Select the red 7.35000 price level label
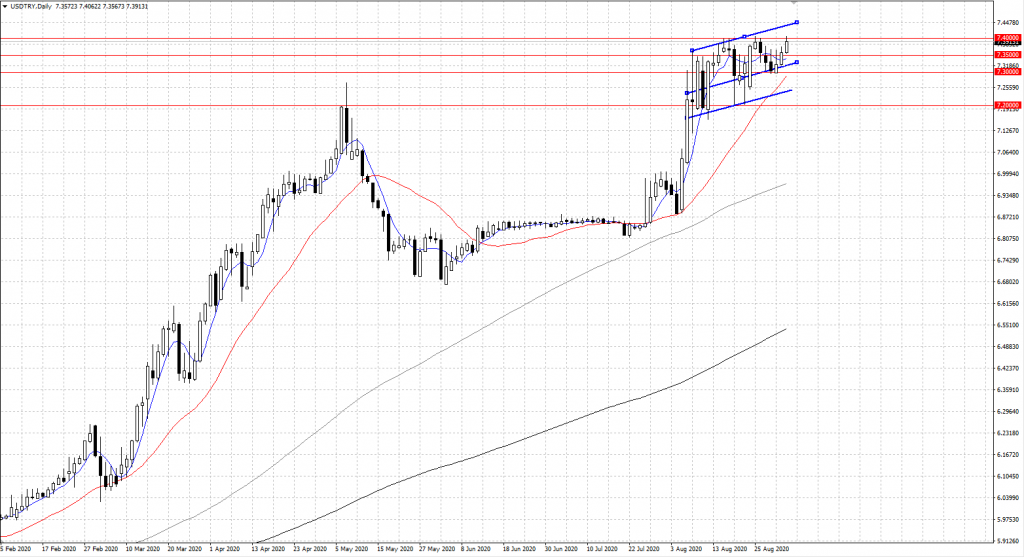The height and width of the screenshot is (557, 1024). click(x=1007, y=55)
